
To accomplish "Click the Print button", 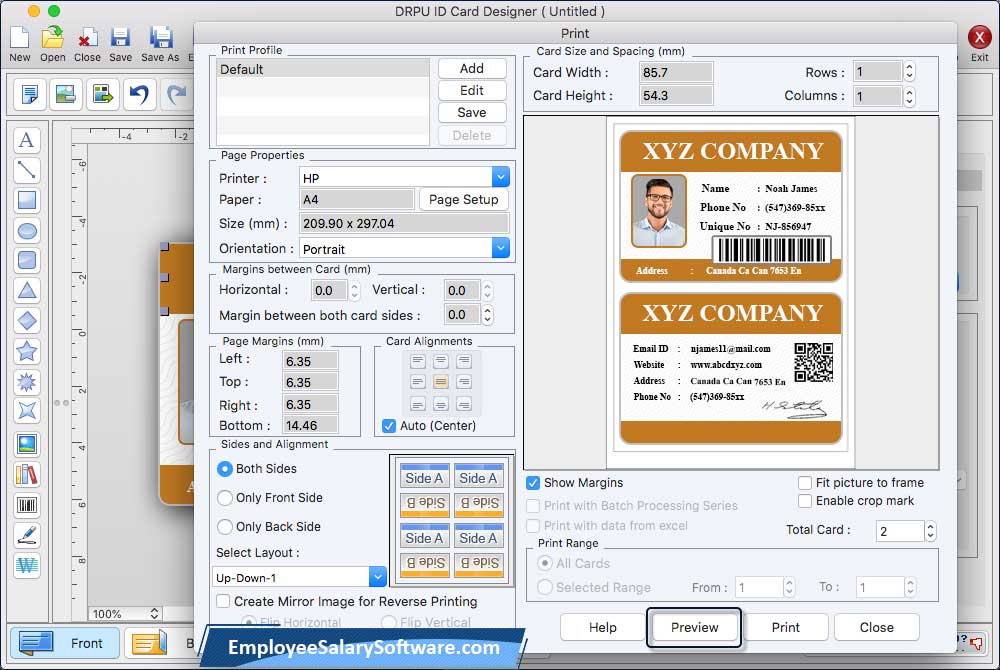I will tap(785, 627).
